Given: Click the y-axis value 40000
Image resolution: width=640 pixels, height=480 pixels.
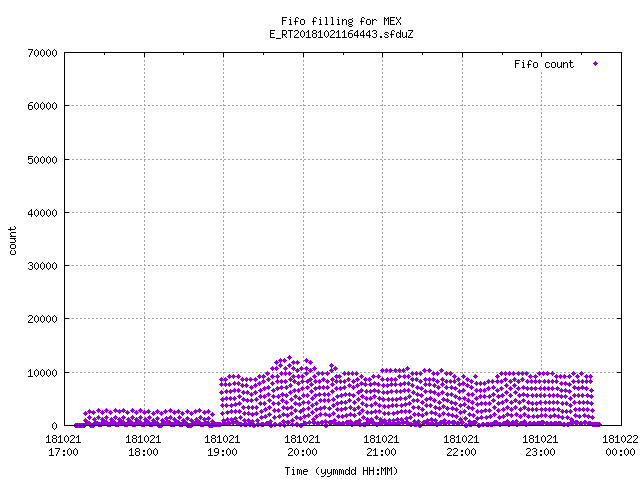Looking at the screenshot, I should tap(42, 213).
